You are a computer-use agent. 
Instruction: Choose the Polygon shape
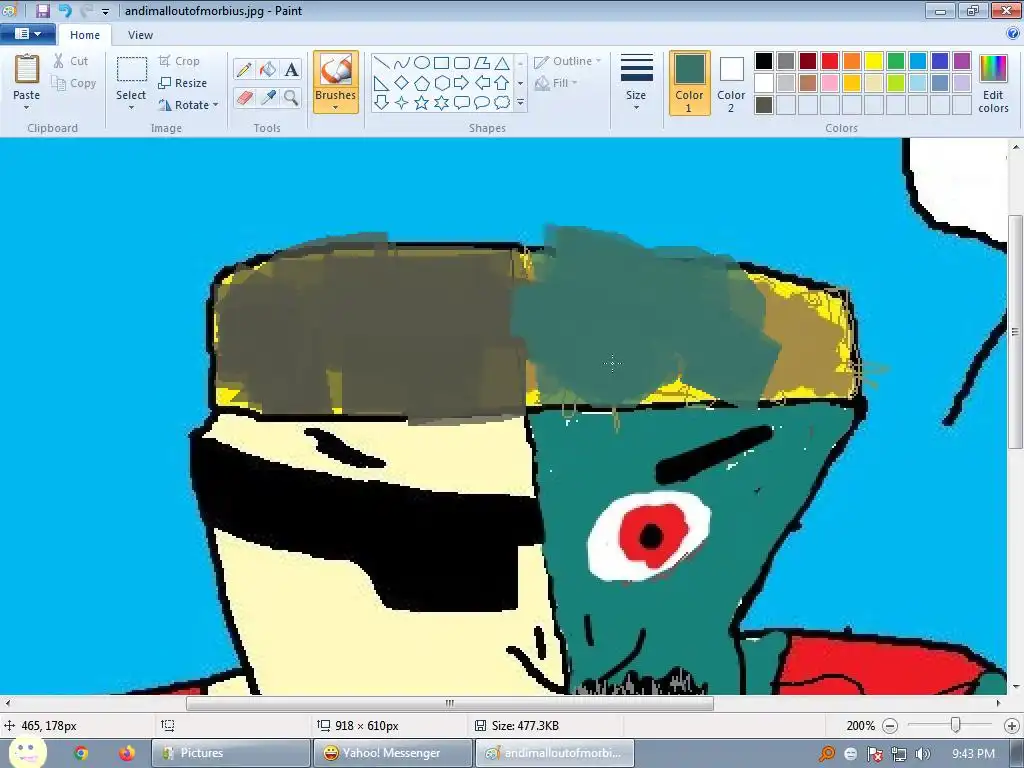coord(482,63)
